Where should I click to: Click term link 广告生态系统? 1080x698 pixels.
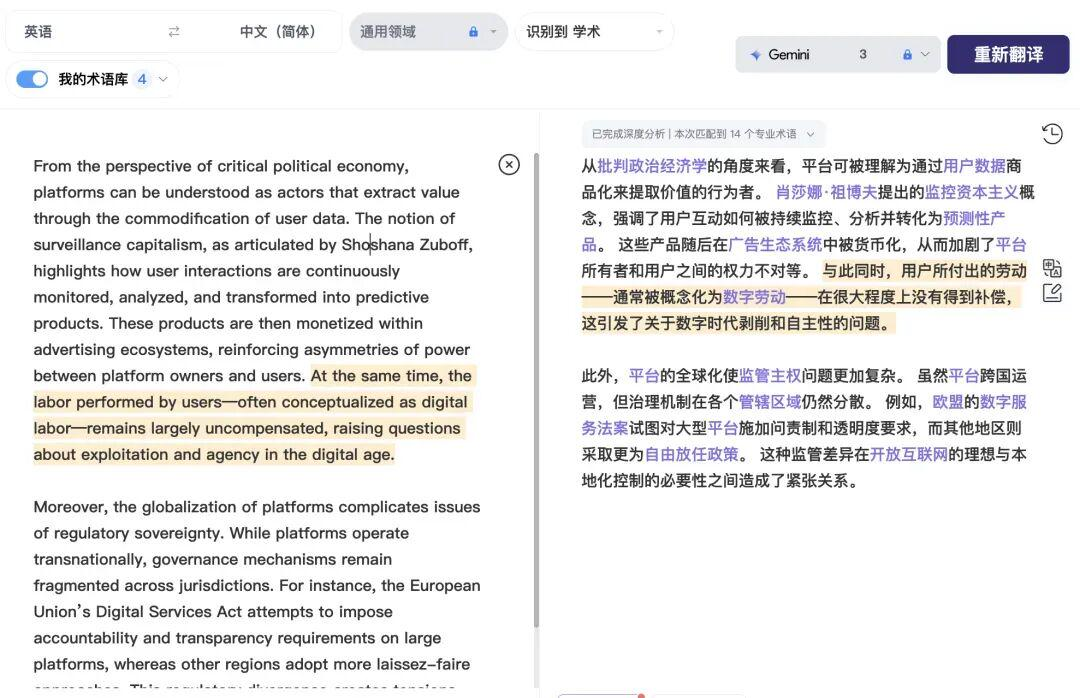click(775, 245)
